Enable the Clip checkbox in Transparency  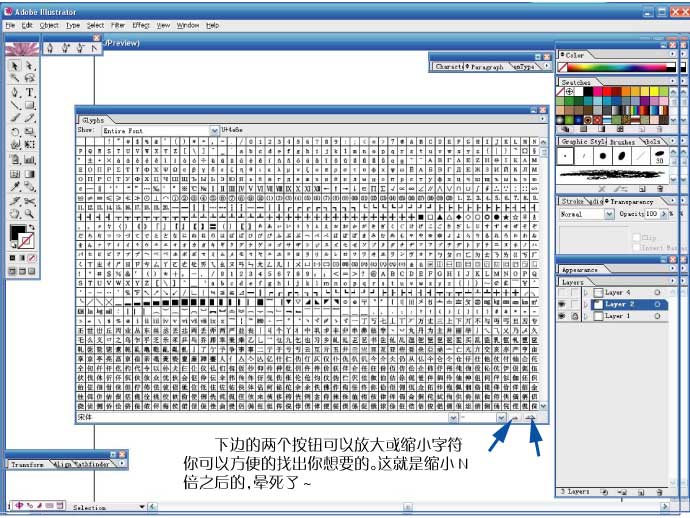click(636, 237)
